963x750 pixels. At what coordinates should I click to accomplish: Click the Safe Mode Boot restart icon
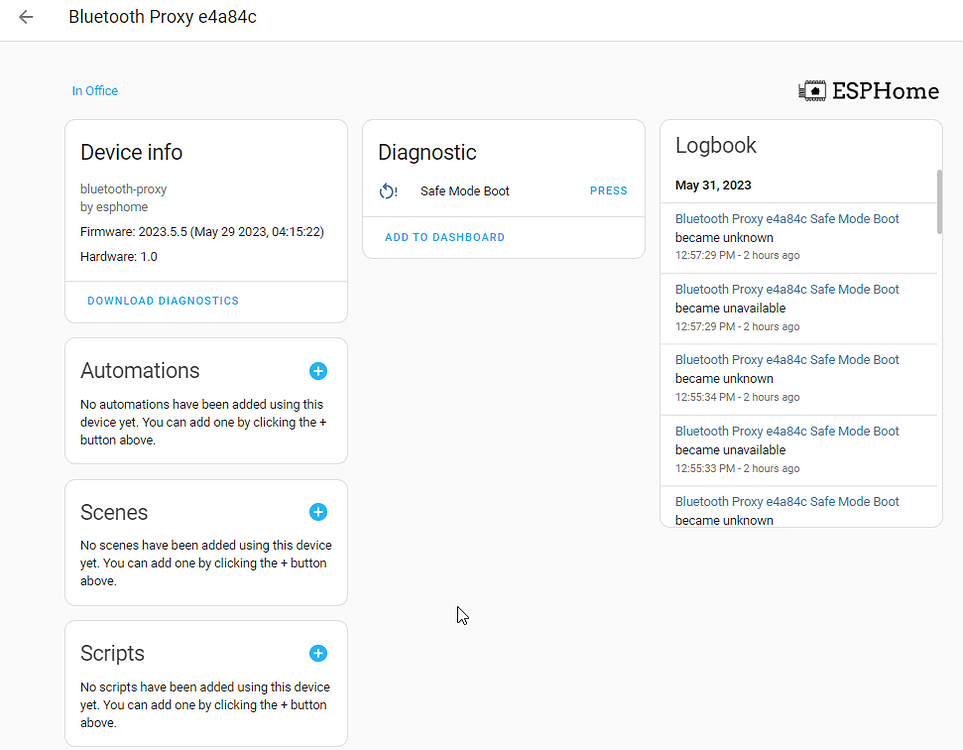(388, 190)
